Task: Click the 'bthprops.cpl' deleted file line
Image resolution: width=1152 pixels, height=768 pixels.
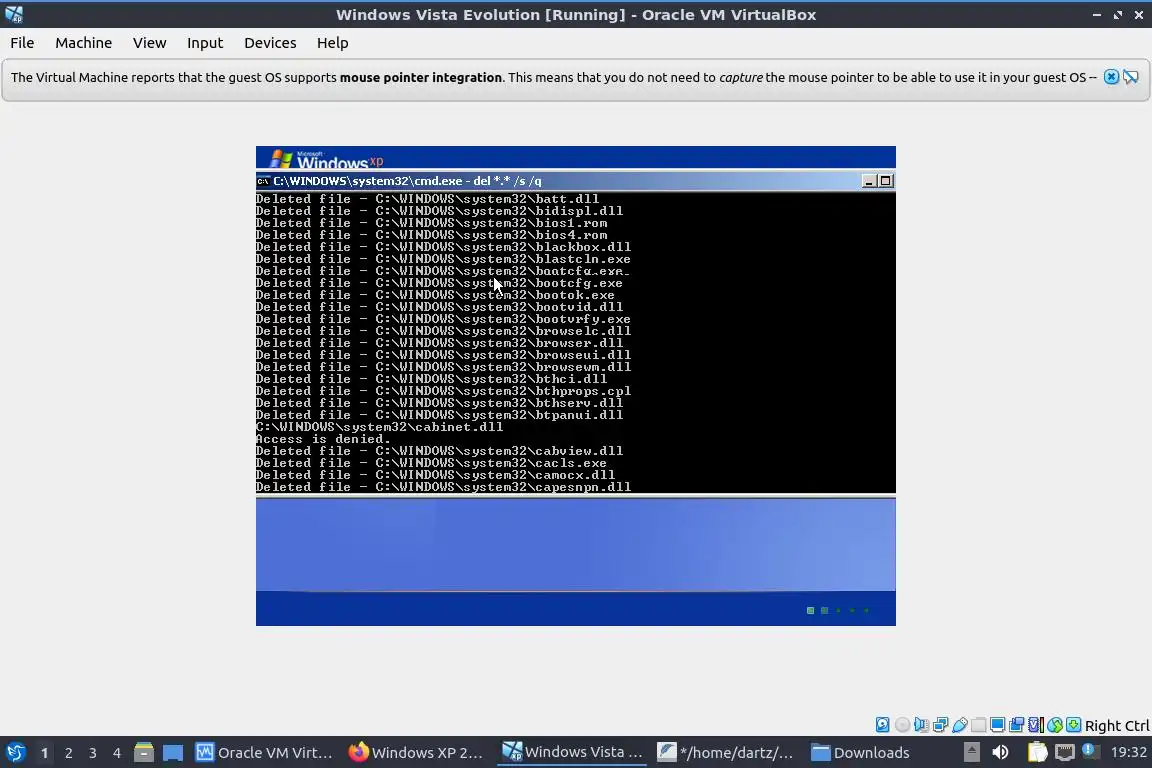Action: pos(443,391)
